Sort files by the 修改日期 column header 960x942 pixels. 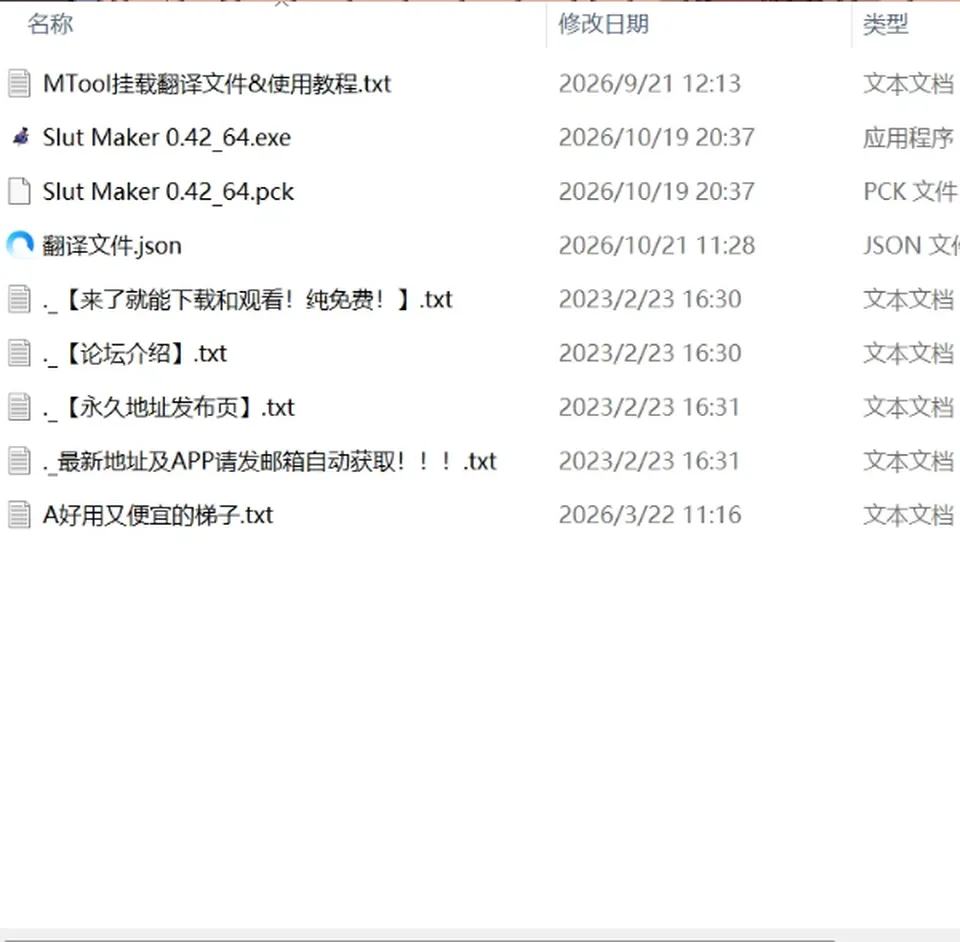pos(603,24)
